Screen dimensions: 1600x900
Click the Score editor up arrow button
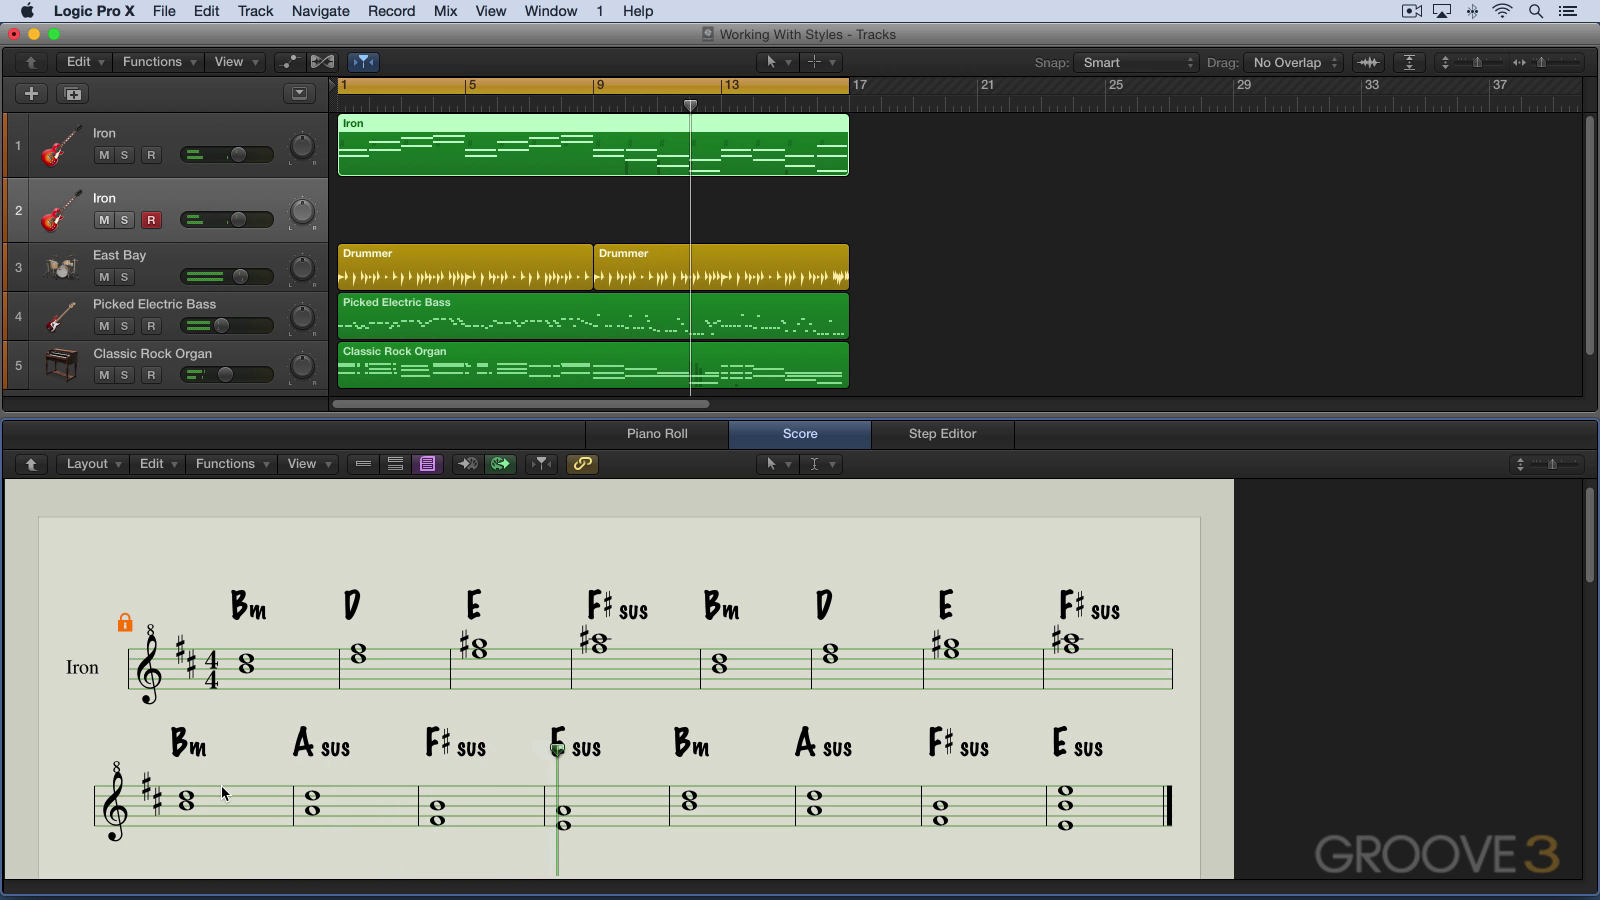[x=31, y=464]
